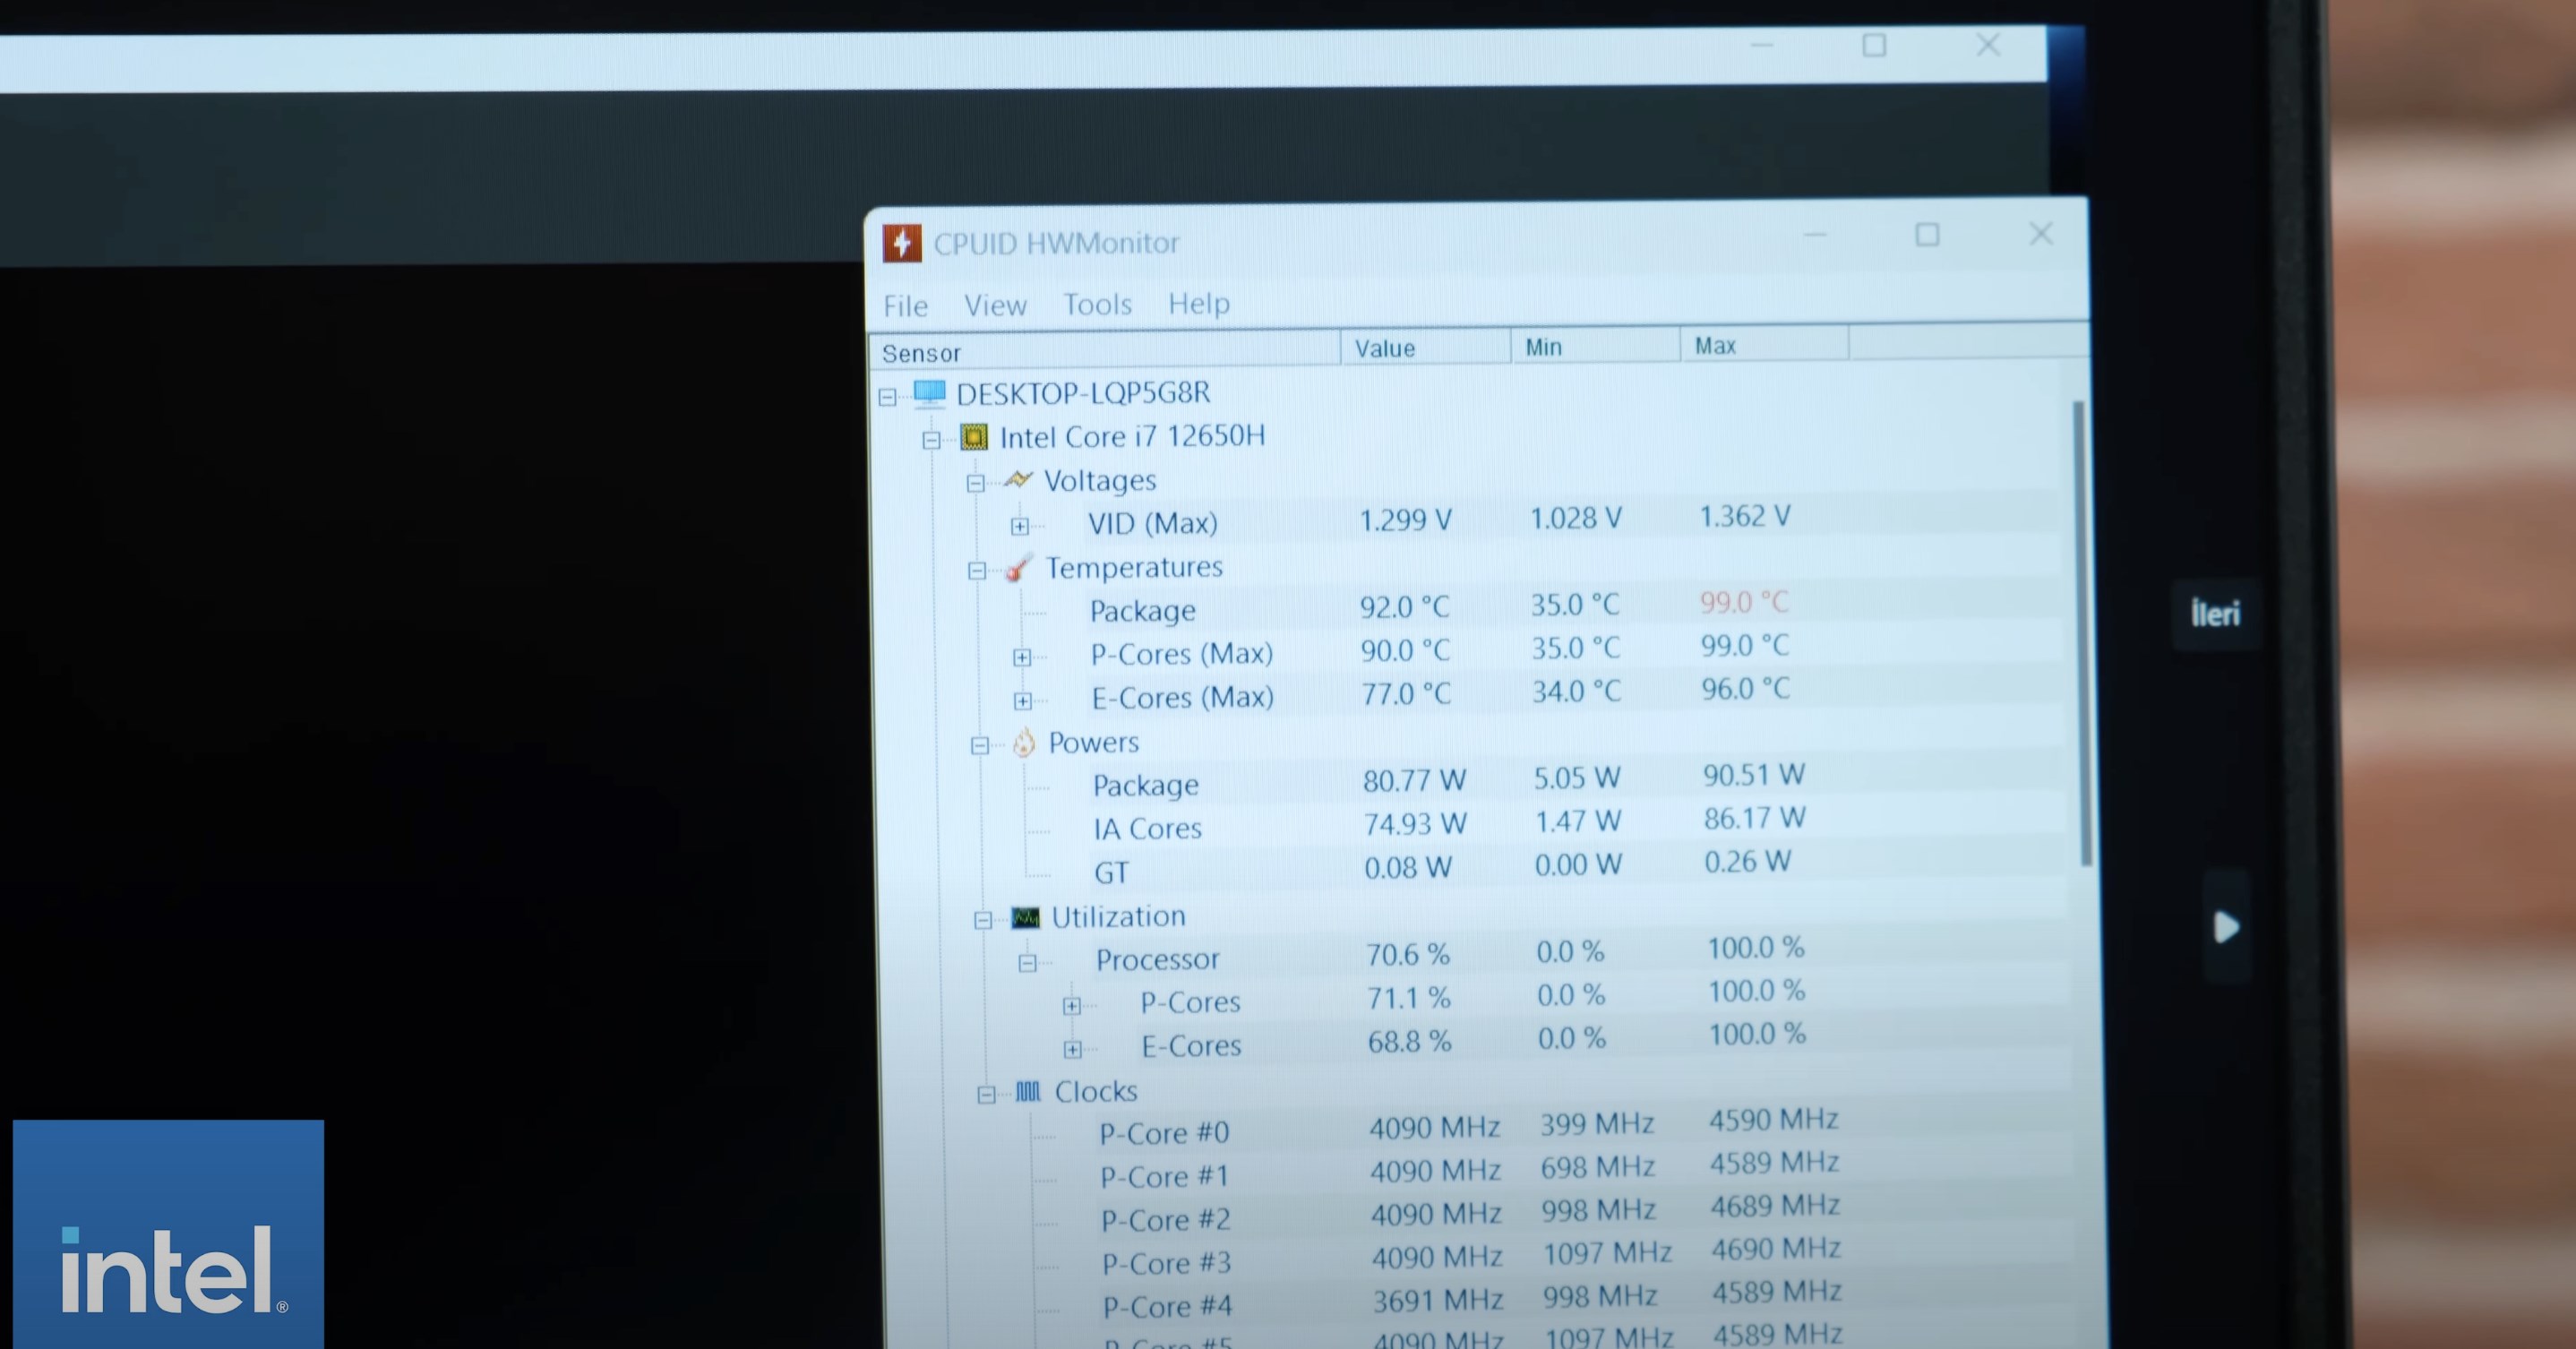Click the Min column header
2576x1349 pixels.
pos(1595,346)
